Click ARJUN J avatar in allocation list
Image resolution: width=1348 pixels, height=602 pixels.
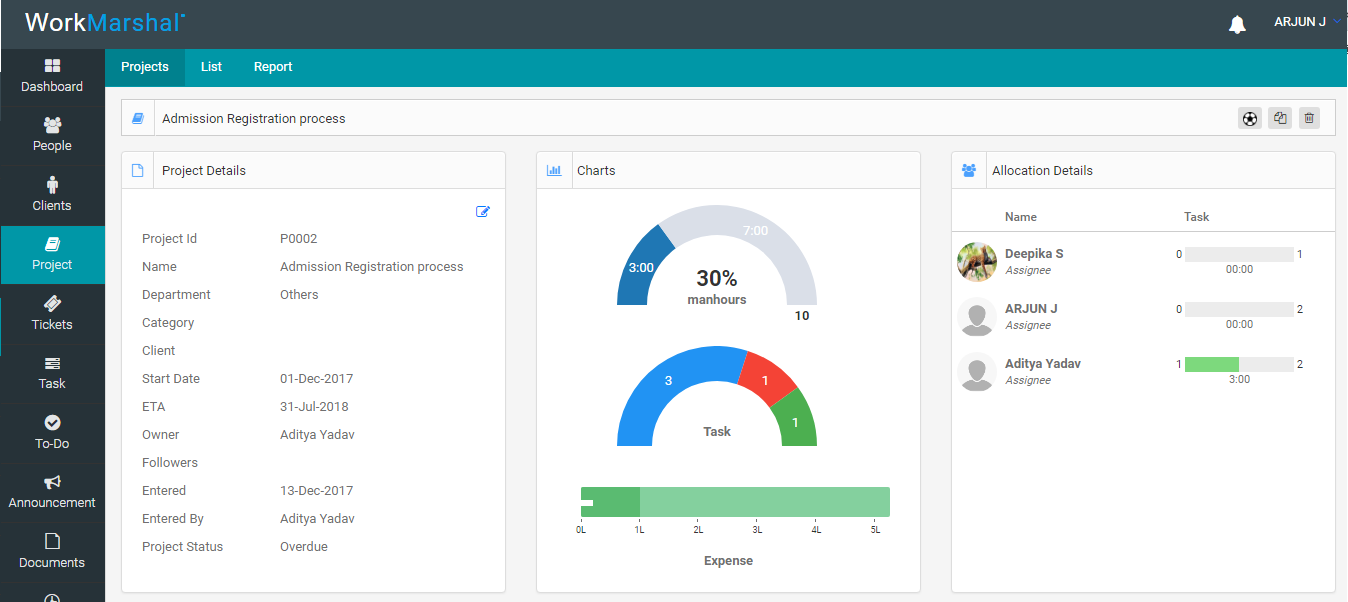977,317
